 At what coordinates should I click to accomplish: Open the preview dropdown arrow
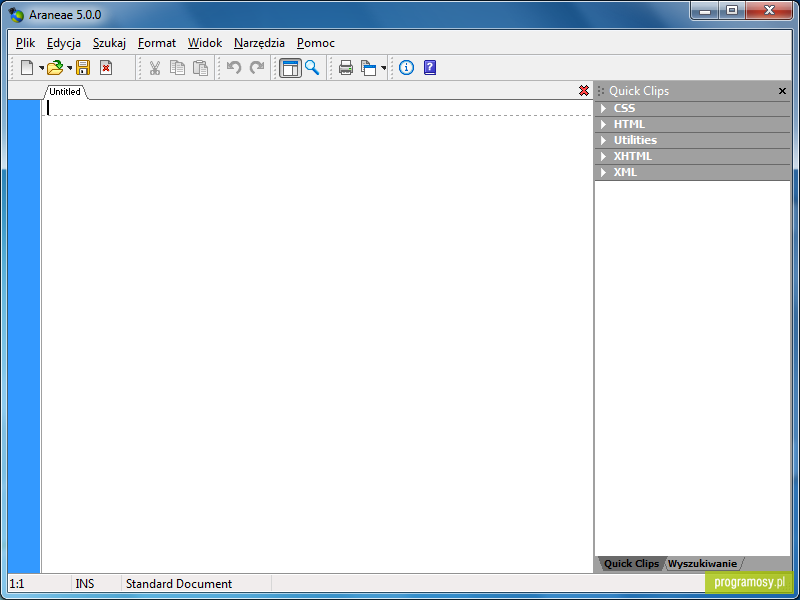click(384, 68)
